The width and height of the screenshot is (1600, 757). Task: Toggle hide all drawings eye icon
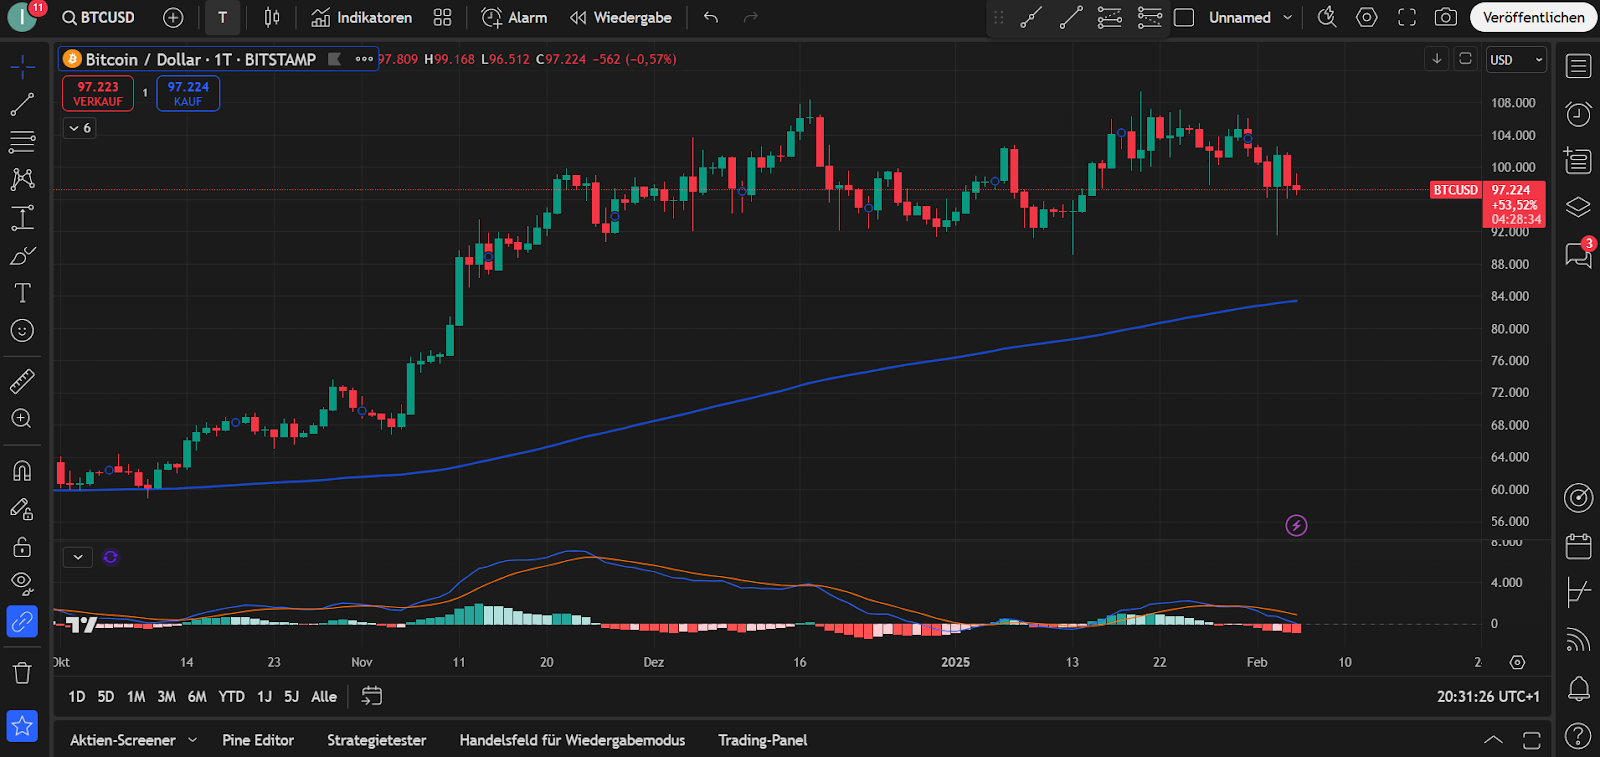pyautogui.click(x=22, y=583)
